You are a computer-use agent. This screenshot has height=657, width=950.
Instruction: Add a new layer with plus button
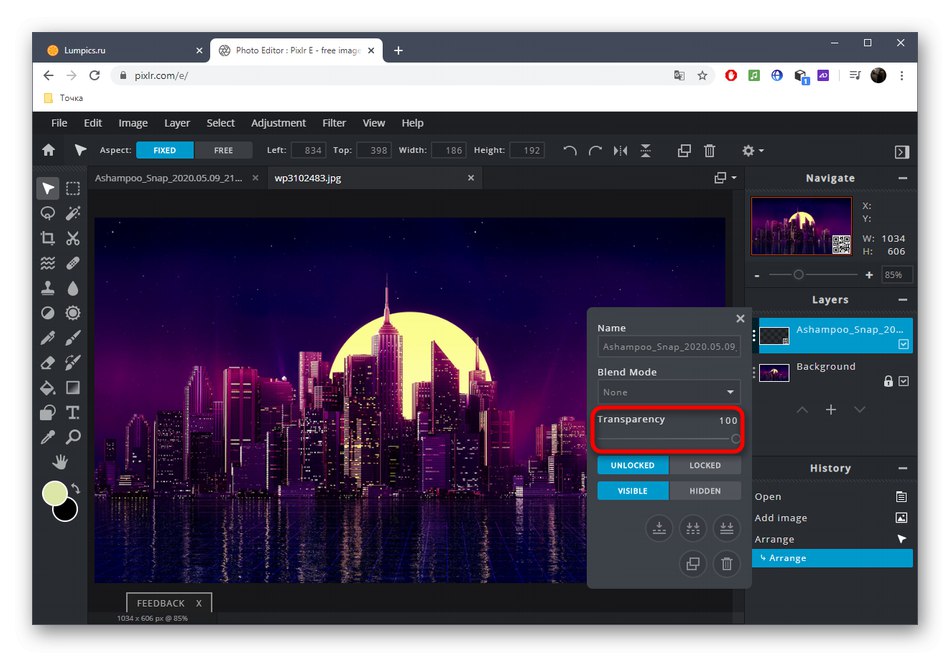(831, 410)
